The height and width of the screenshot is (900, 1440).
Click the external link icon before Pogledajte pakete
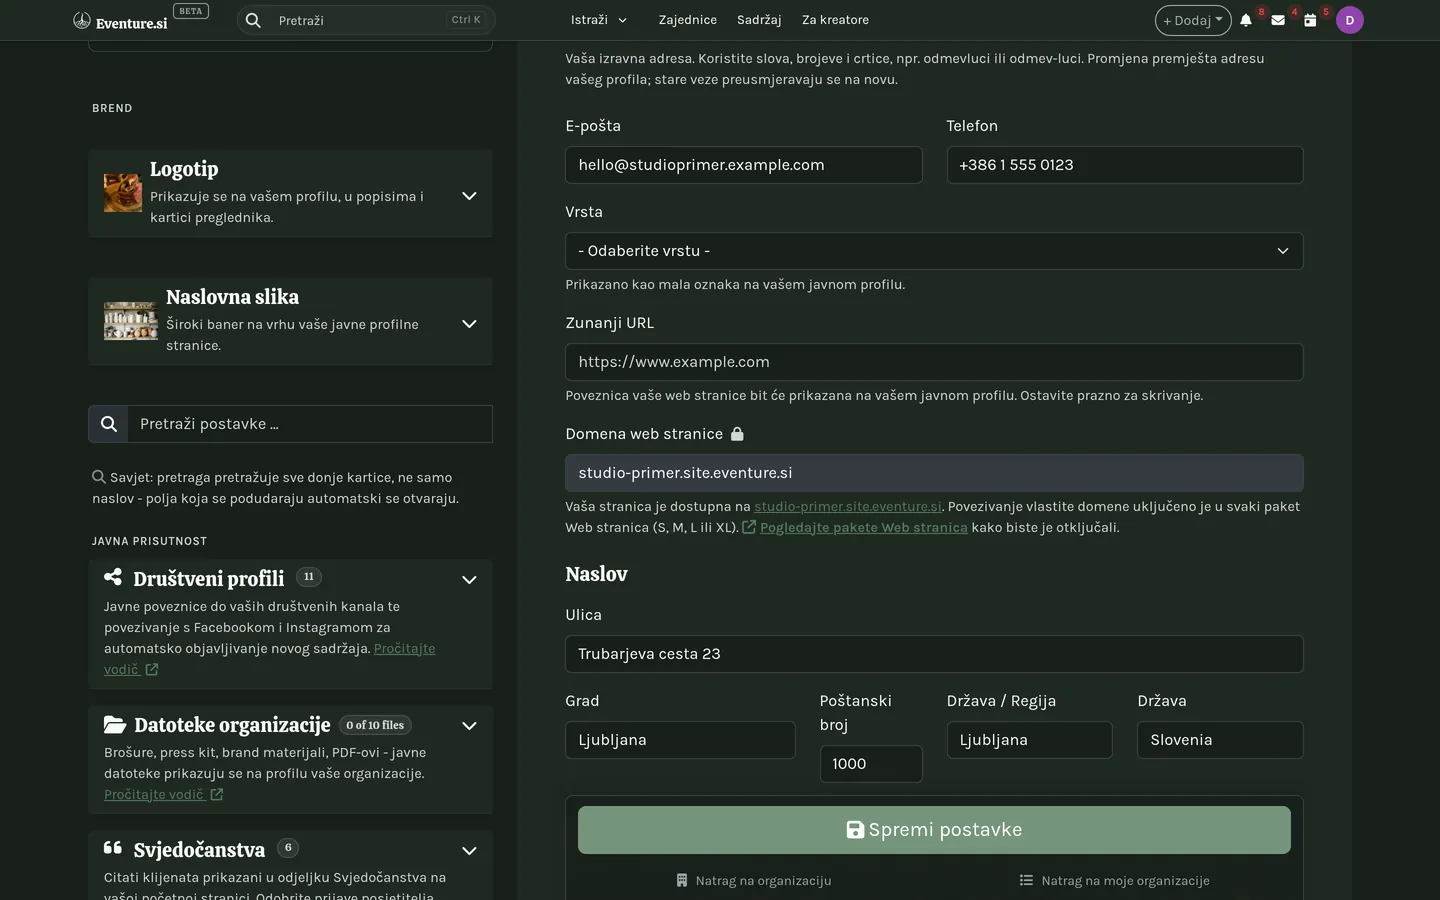(749, 527)
